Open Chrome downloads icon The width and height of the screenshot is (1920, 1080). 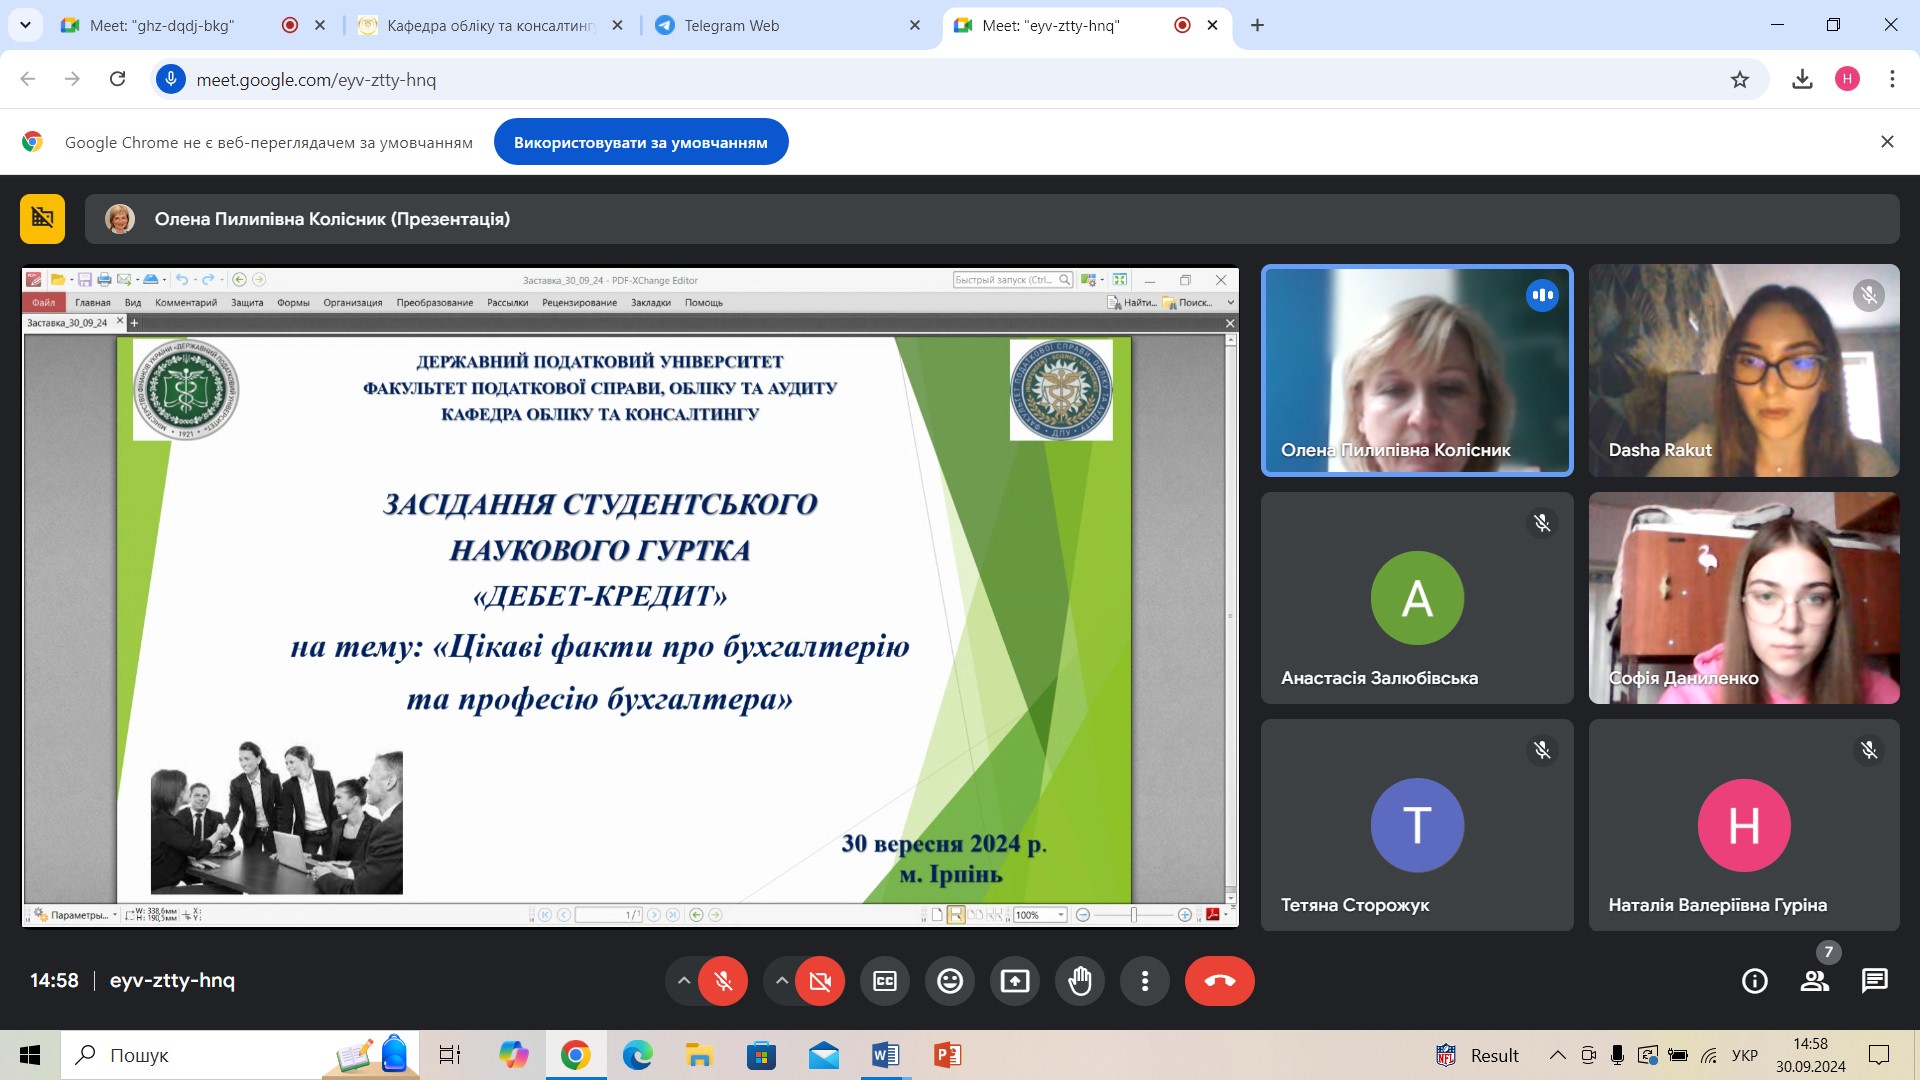(1802, 79)
